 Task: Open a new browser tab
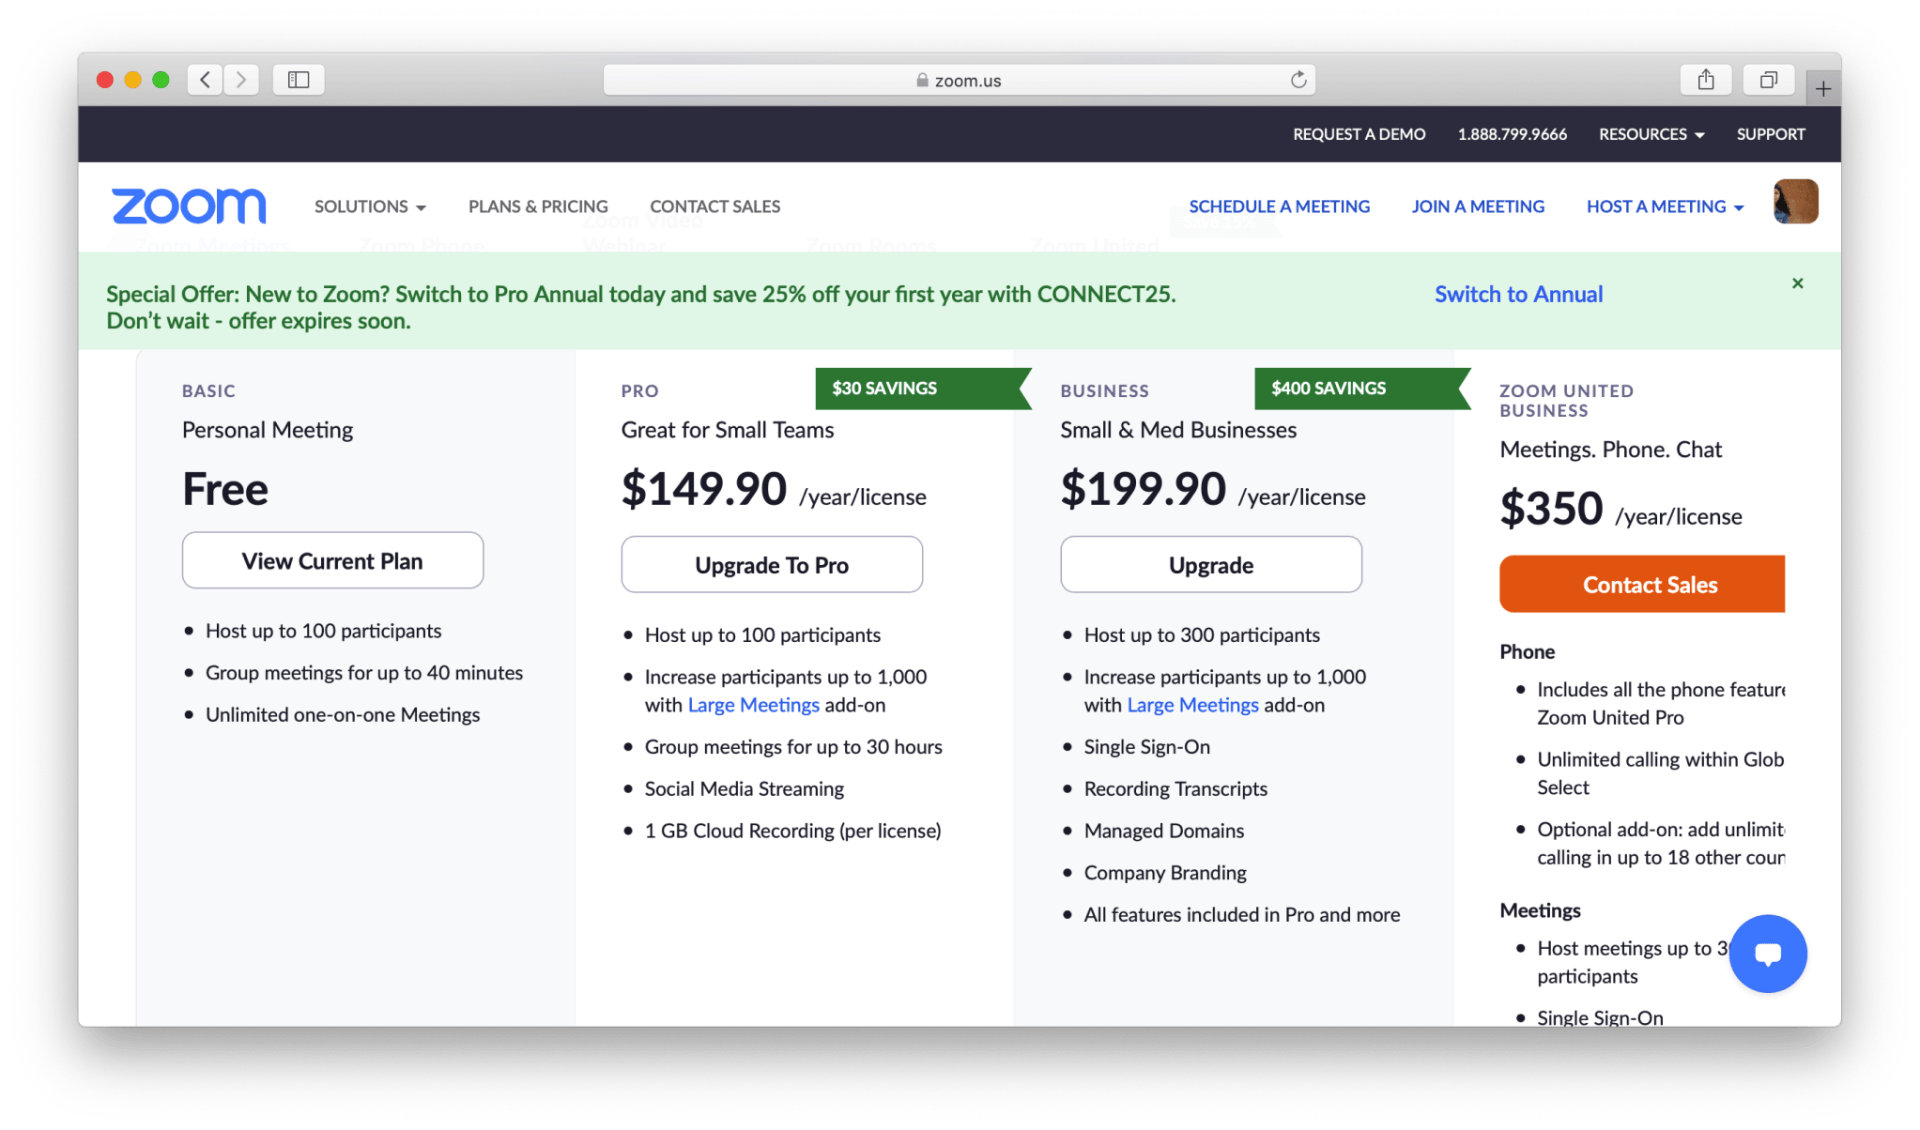point(1822,85)
